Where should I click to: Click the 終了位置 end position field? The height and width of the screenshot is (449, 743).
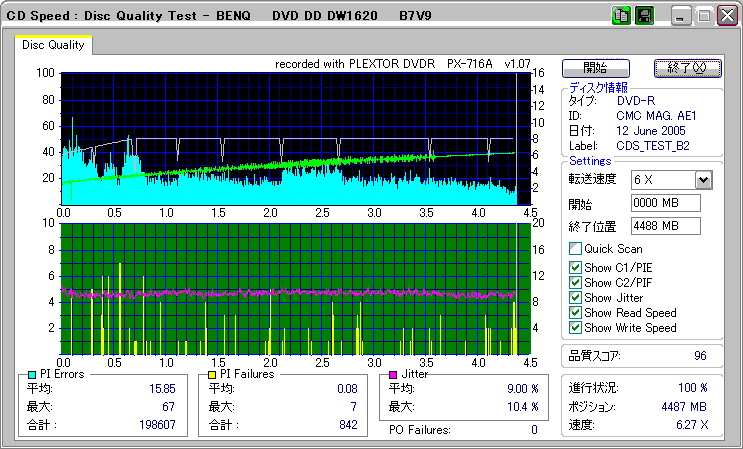pos(666,225)
